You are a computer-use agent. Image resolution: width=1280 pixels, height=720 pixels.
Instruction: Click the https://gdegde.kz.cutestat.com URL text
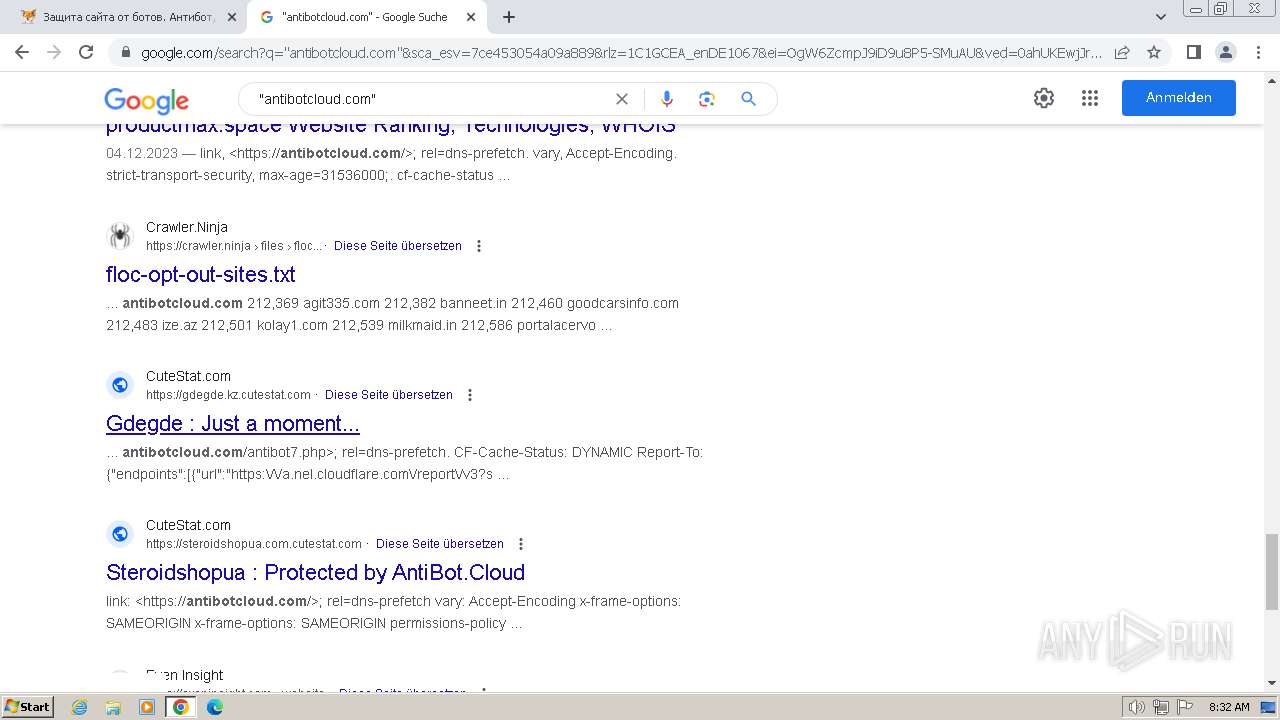(228, 395)
